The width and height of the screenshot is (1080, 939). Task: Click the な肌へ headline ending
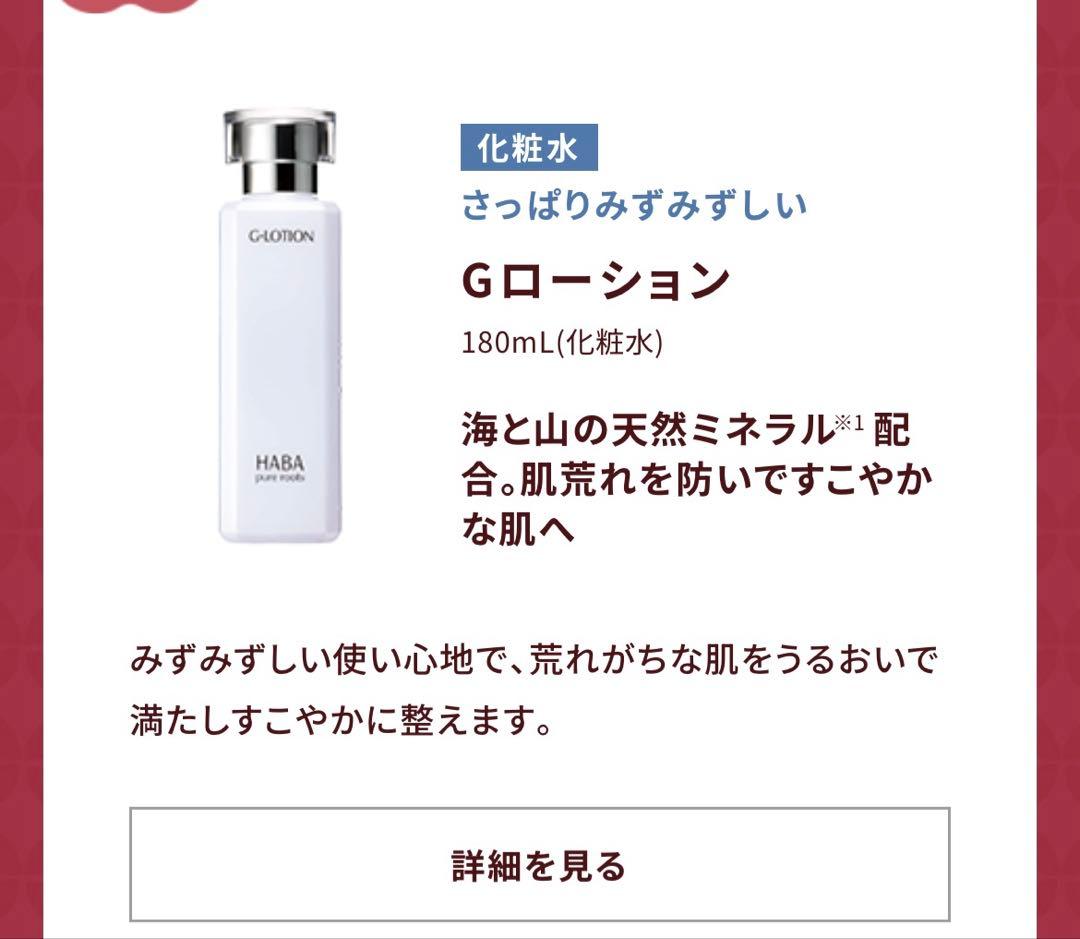coord(518,530)
